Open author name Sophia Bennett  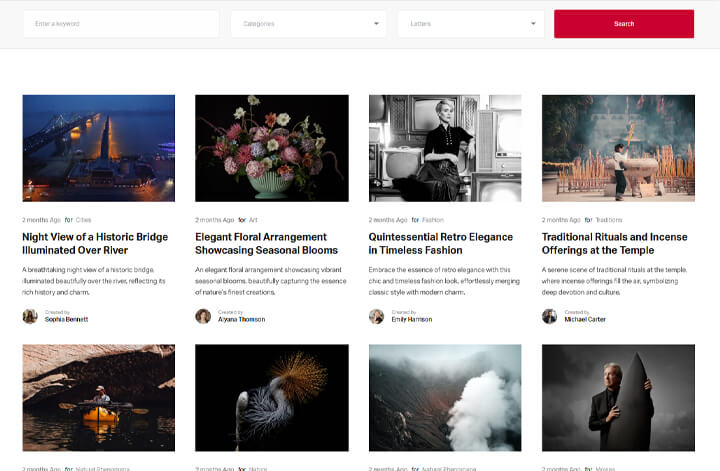point(67,320)
